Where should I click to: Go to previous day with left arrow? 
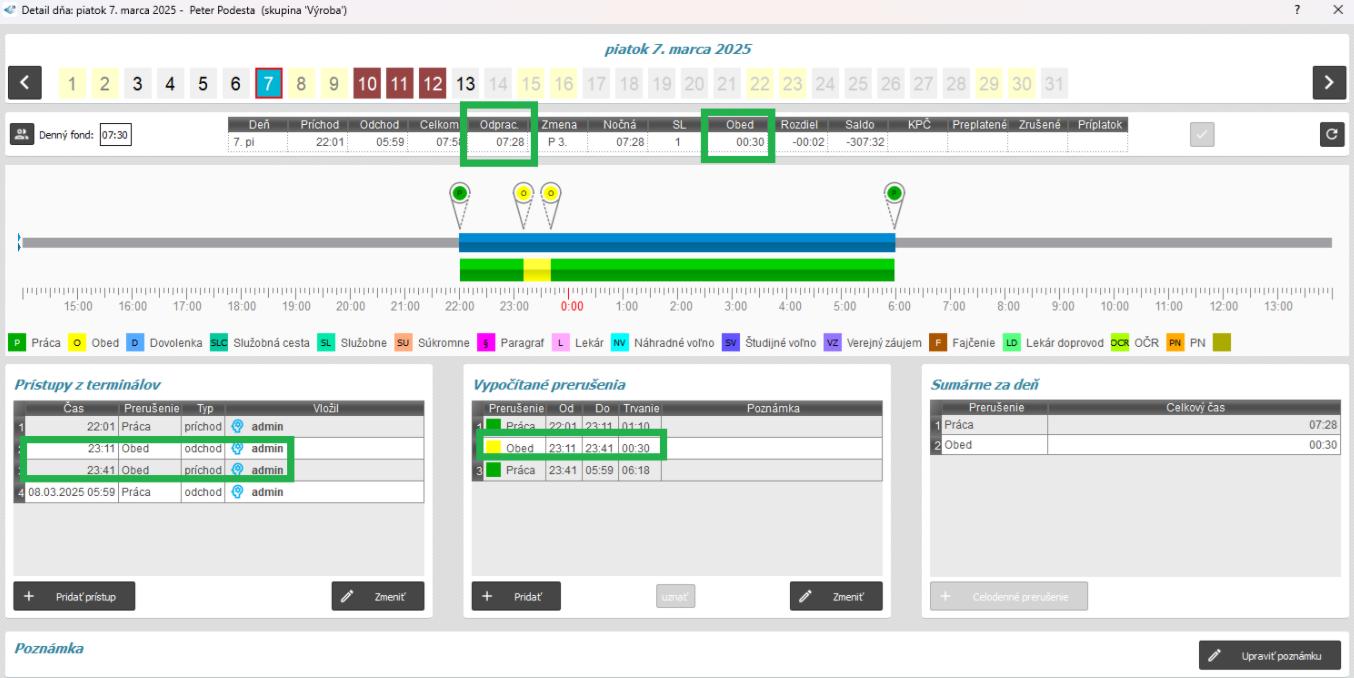point(27,82)
